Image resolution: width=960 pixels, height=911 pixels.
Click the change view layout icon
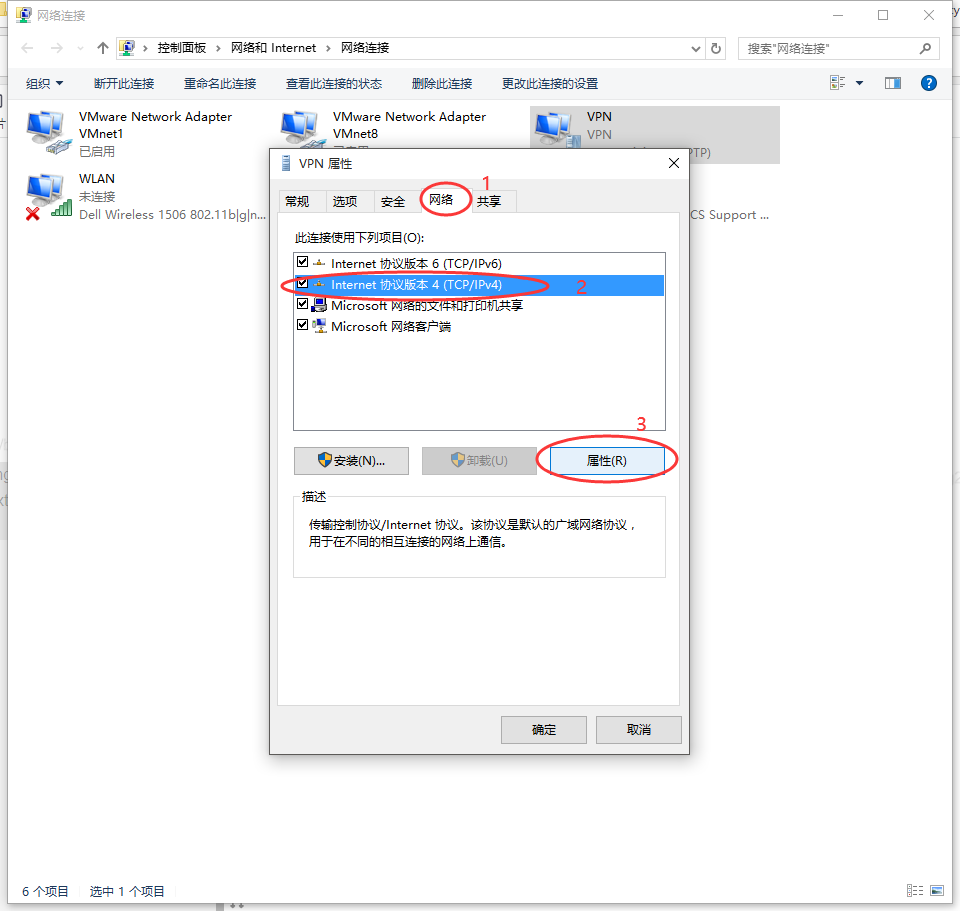[x=838, y=83]
